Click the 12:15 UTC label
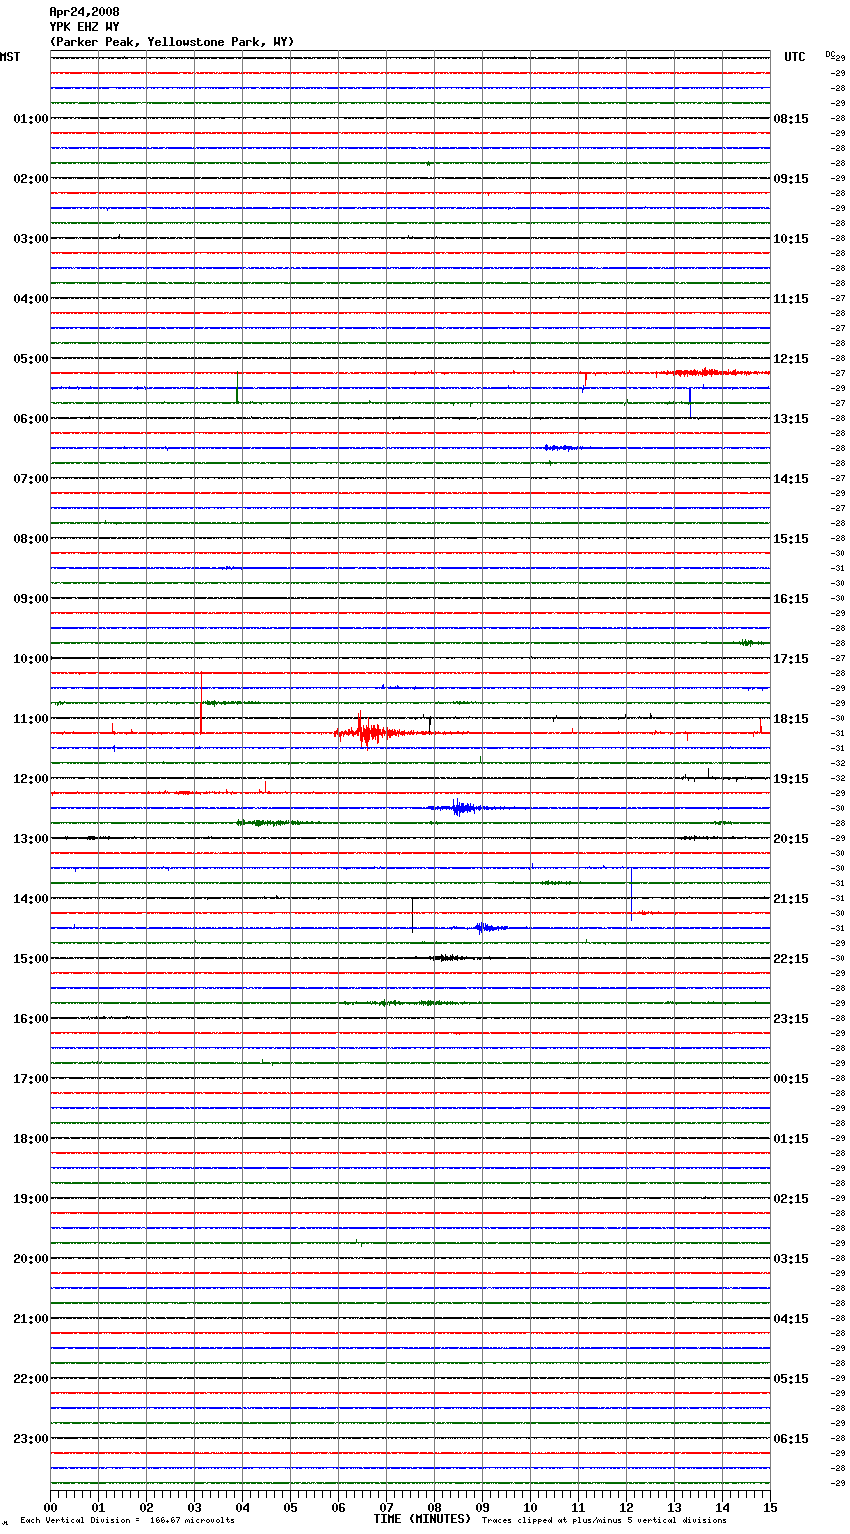The height and width of the screenshot is (1534, 850). 791,359
